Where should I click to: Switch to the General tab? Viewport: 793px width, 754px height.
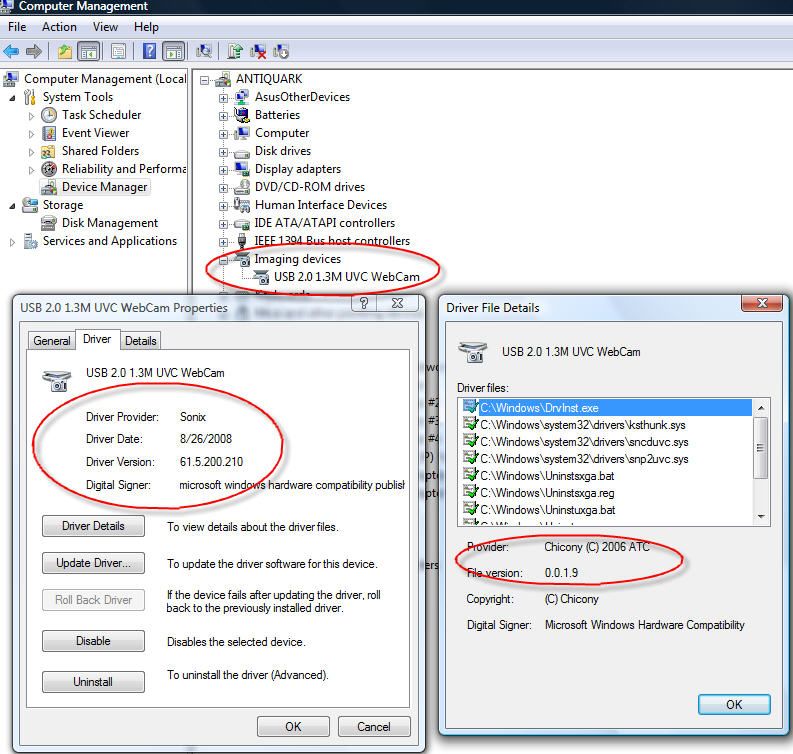[52, 340]
